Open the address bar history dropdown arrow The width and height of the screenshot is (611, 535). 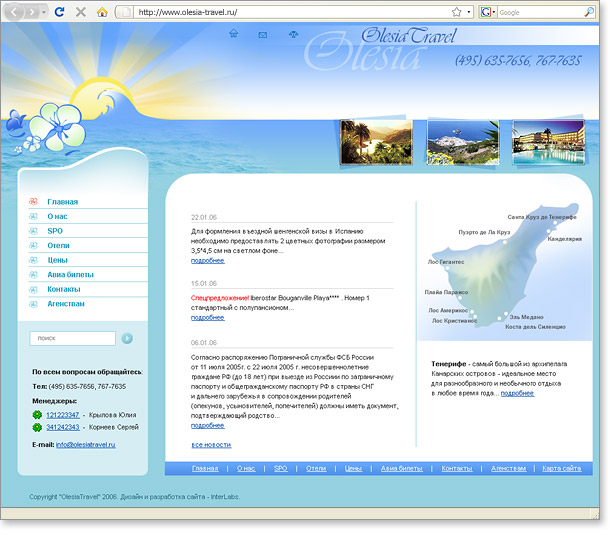468,12
